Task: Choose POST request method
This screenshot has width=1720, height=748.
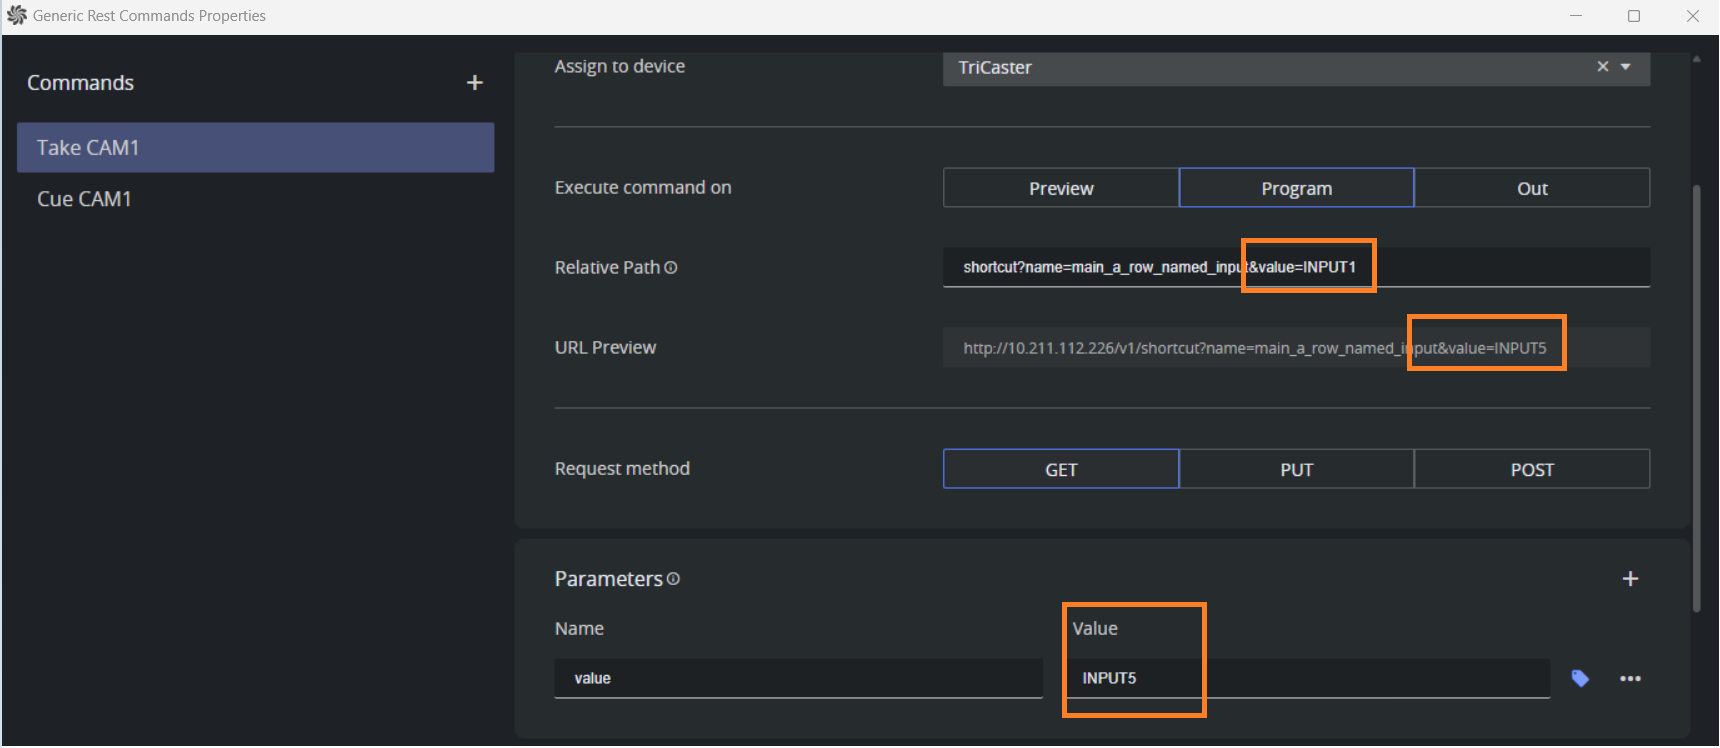Action: click(1532, 469)
